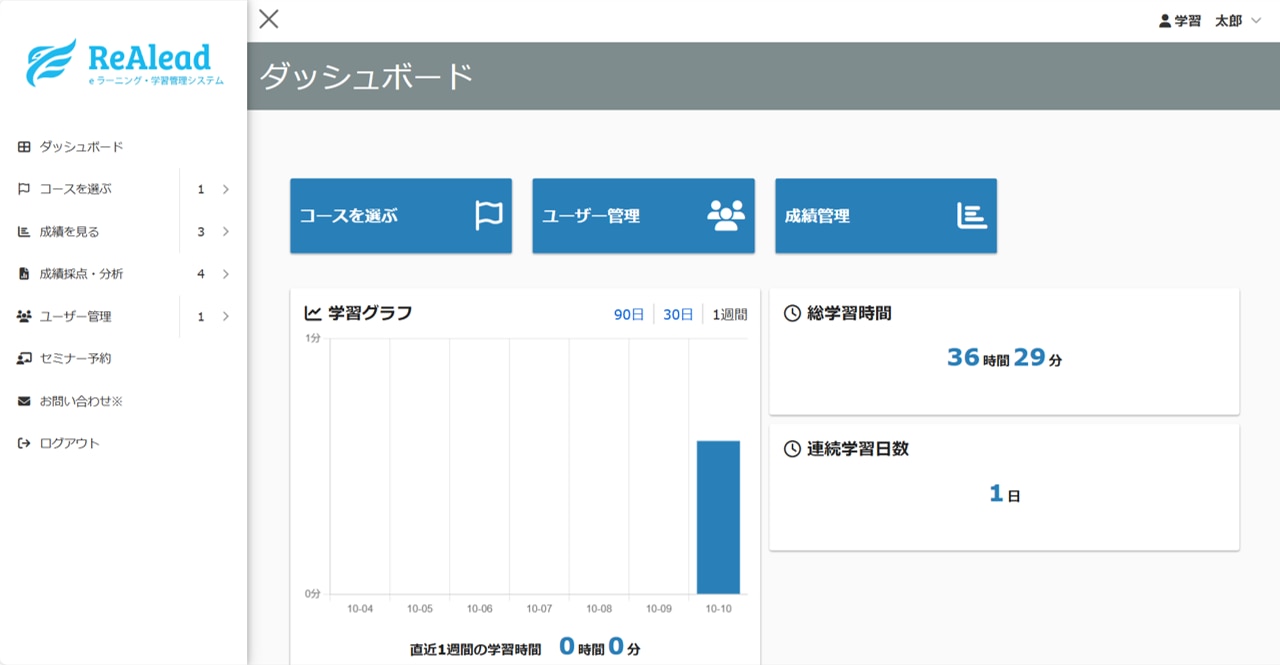Close the sidebar with the X icon
This screenshot has height=665, width=1280.
pos(269,19)
